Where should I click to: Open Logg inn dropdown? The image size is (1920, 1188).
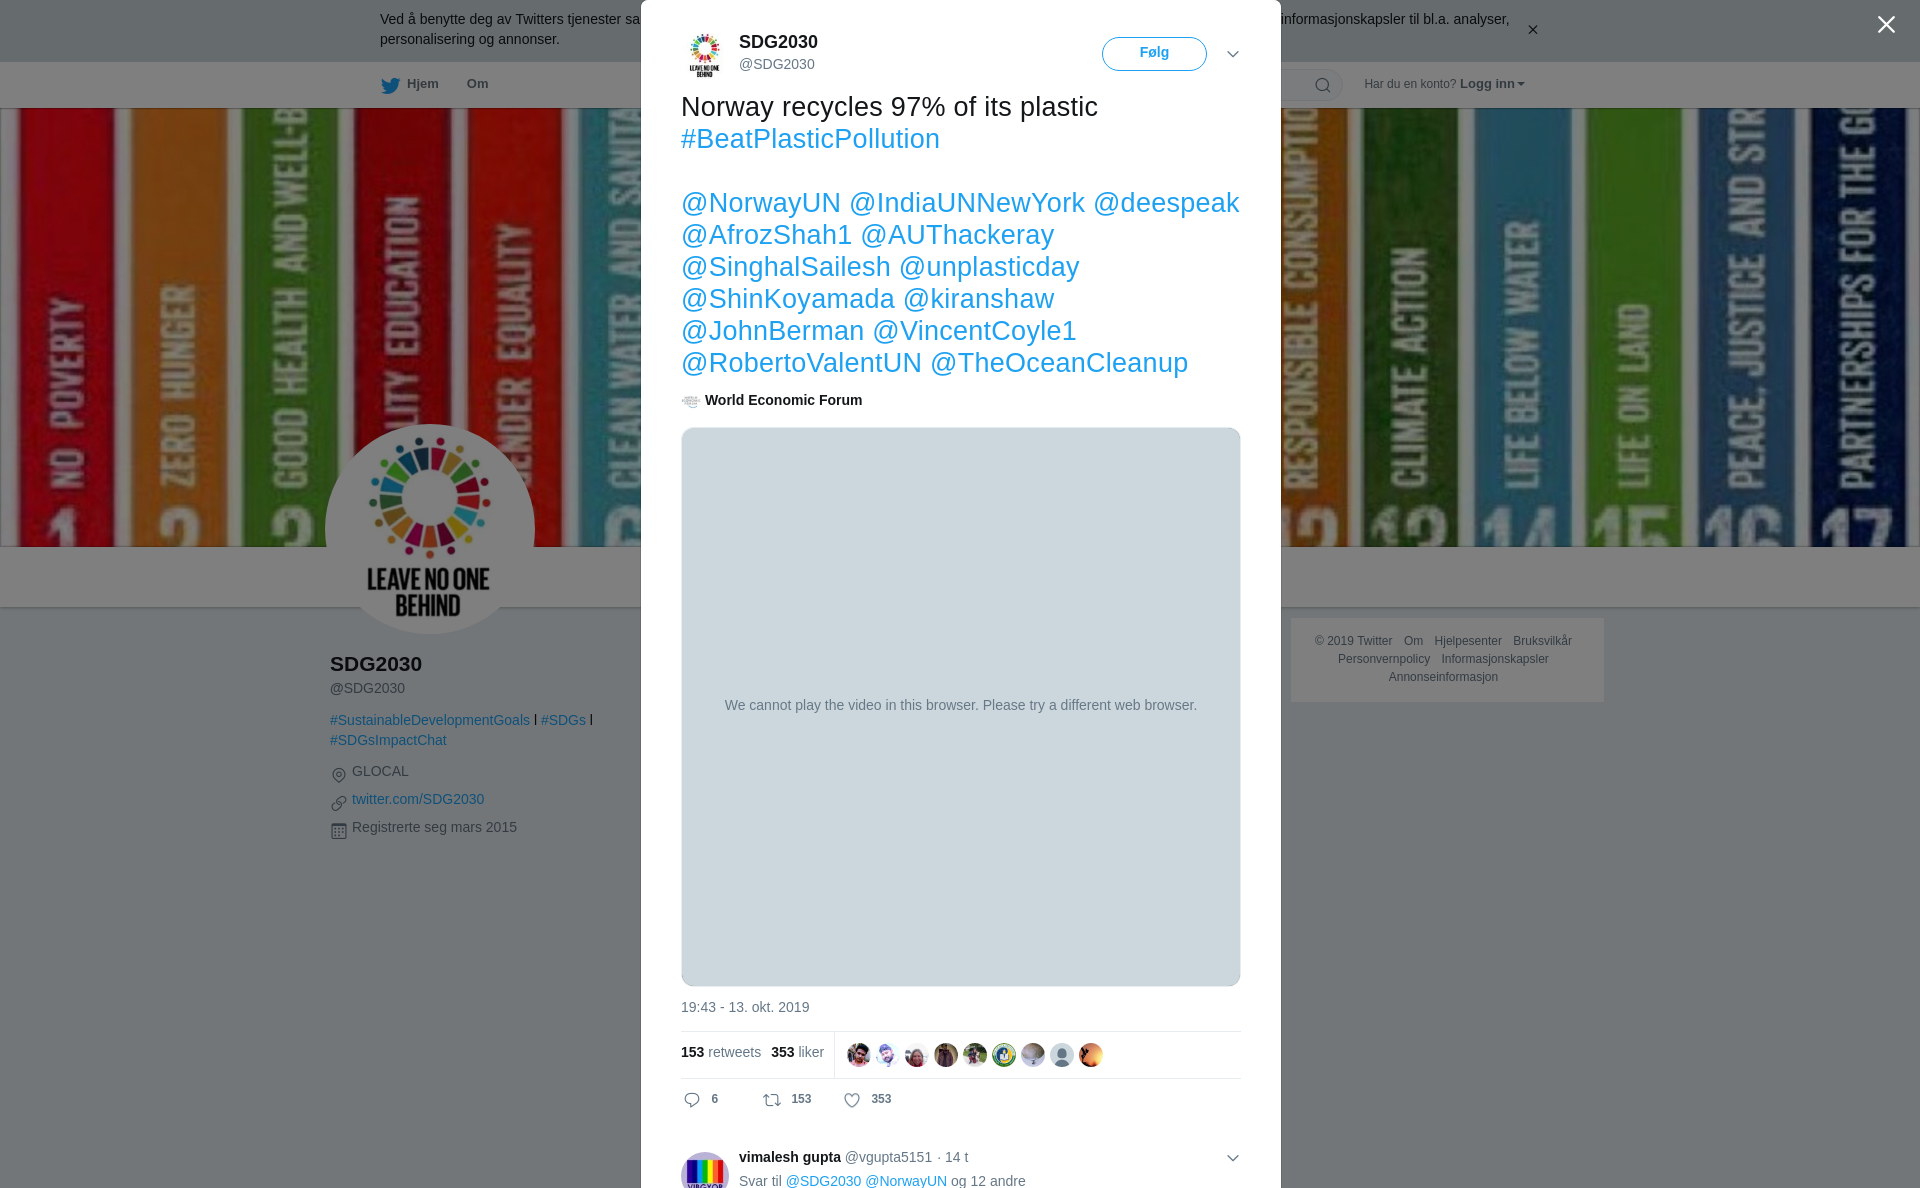[1492, 84]
